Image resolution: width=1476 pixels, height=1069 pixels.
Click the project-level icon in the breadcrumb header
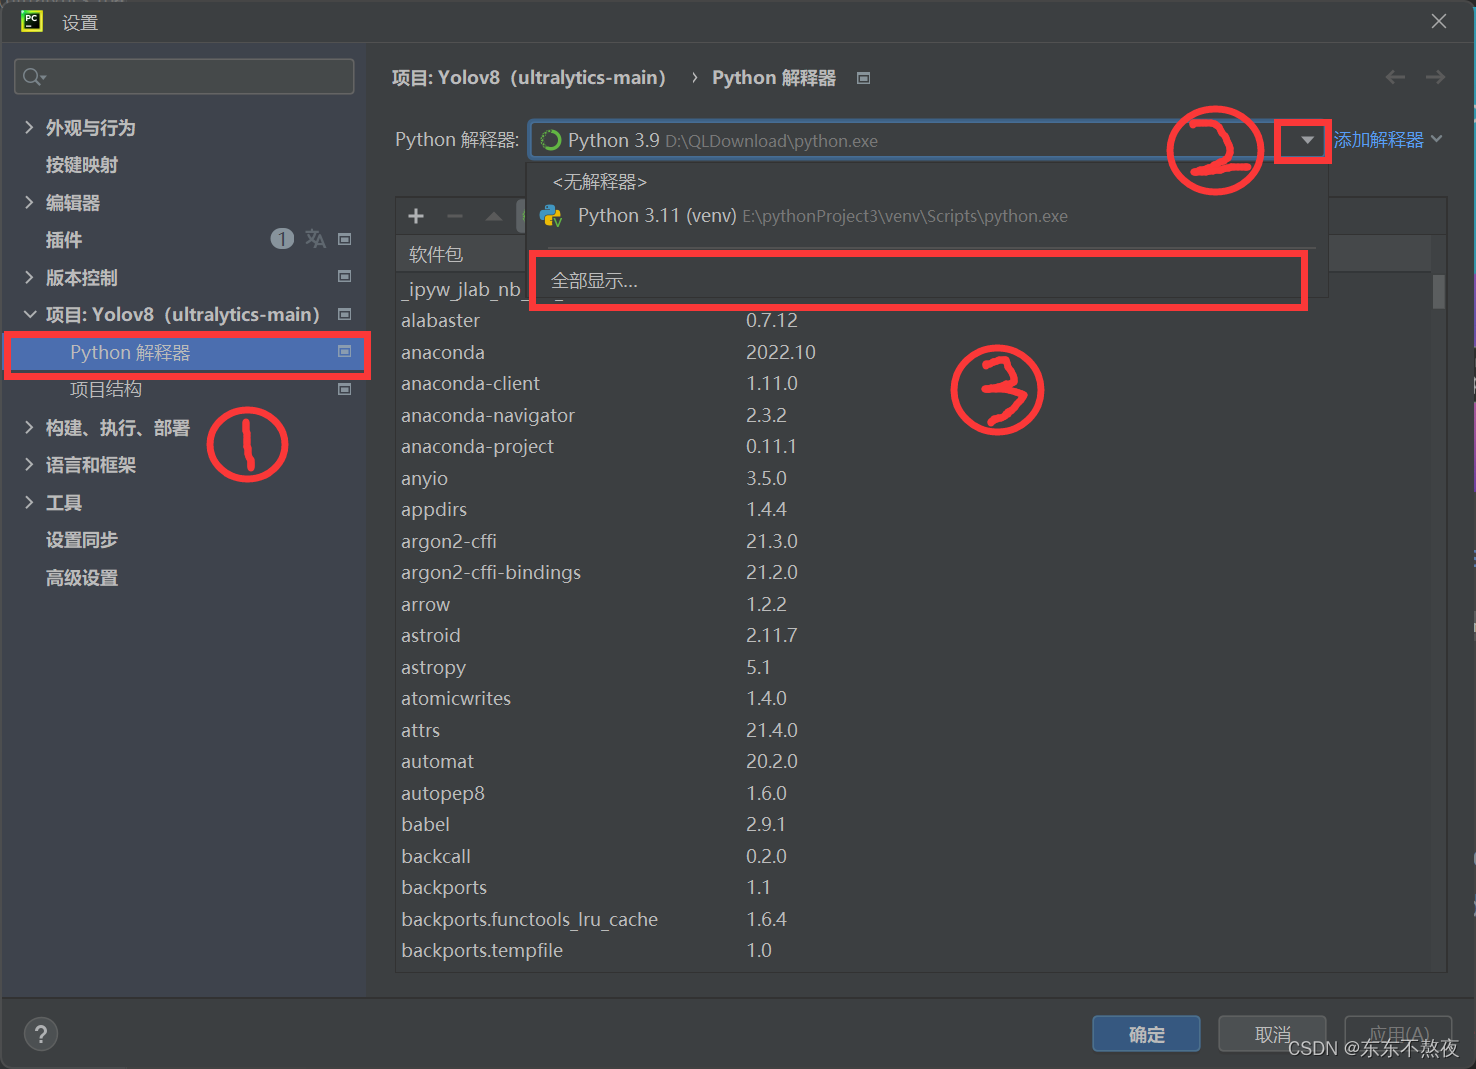(864, 78)
